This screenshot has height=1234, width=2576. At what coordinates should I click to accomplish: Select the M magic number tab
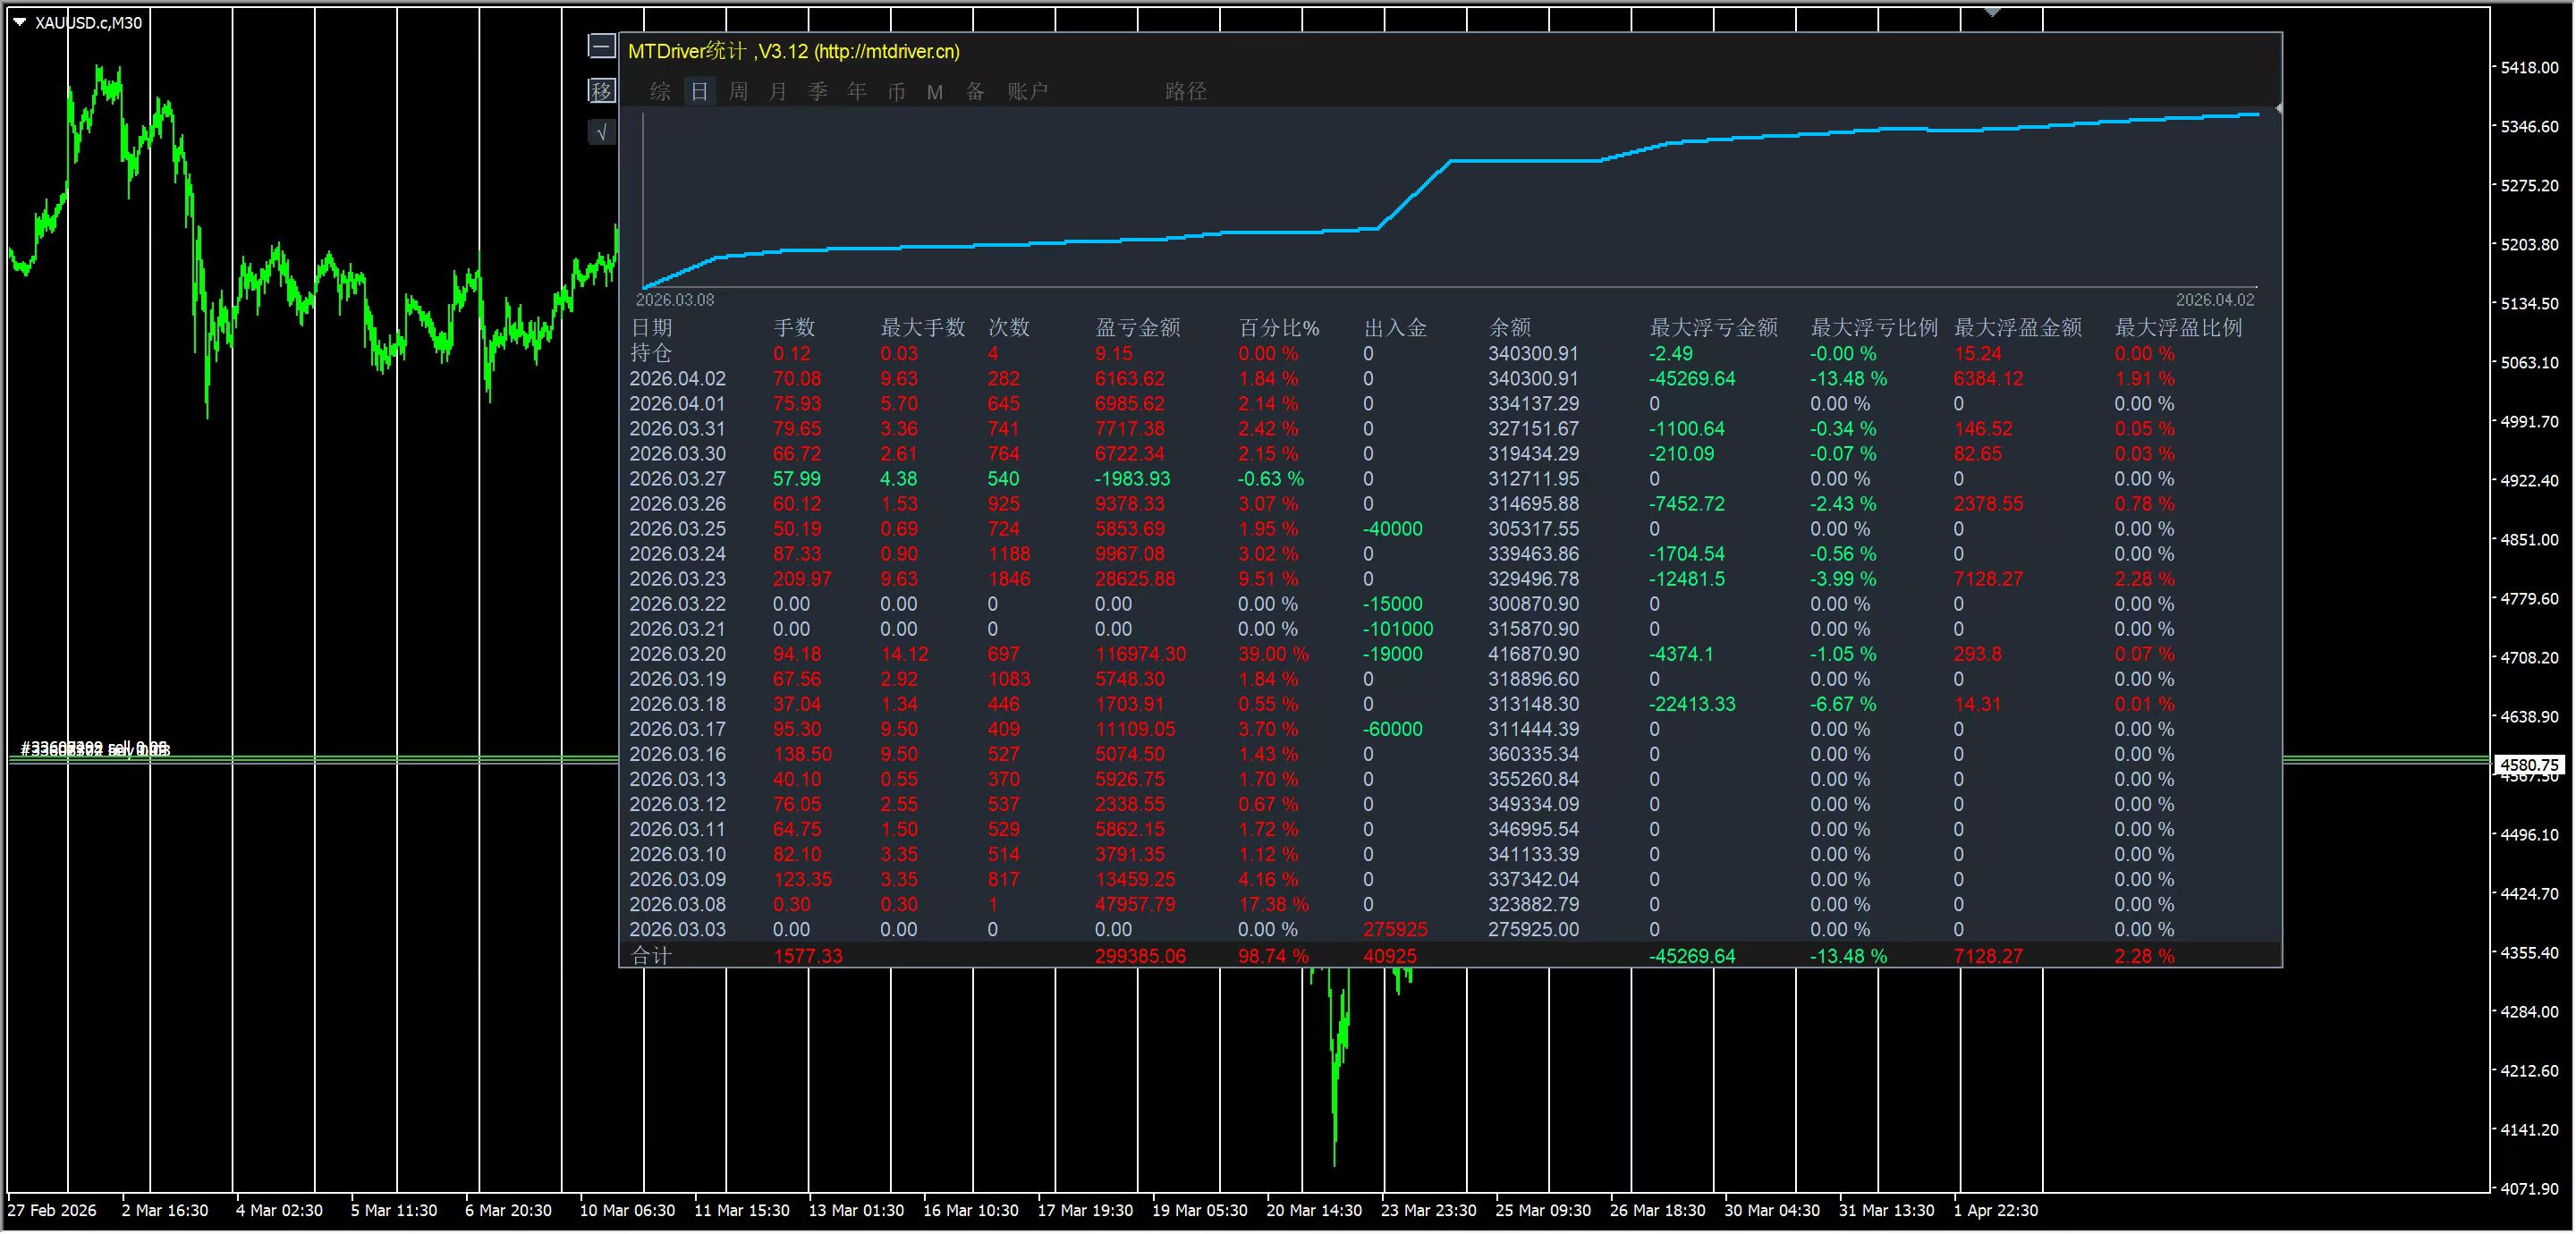[x=935, y=92]
